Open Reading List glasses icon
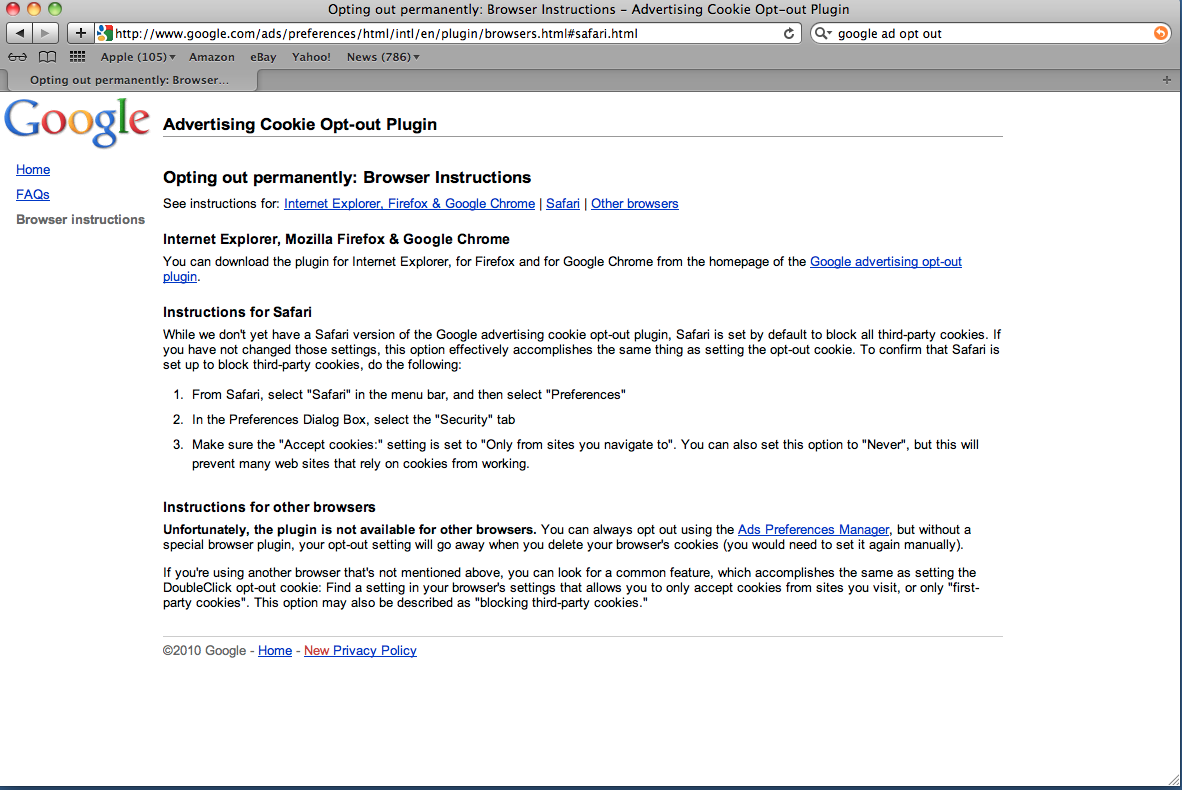 [x=18, y=57]
